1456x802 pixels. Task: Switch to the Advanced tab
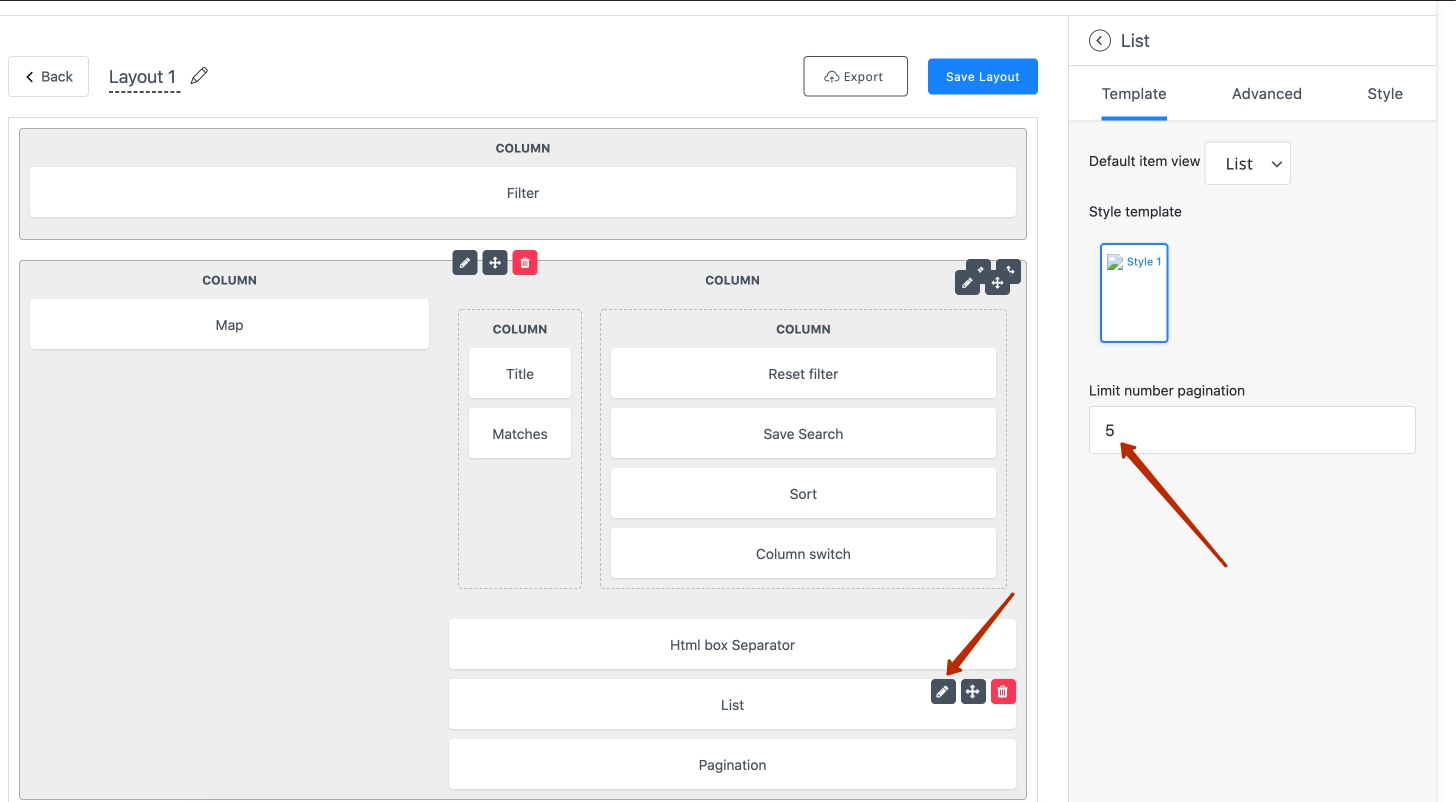click(1266, 94)
